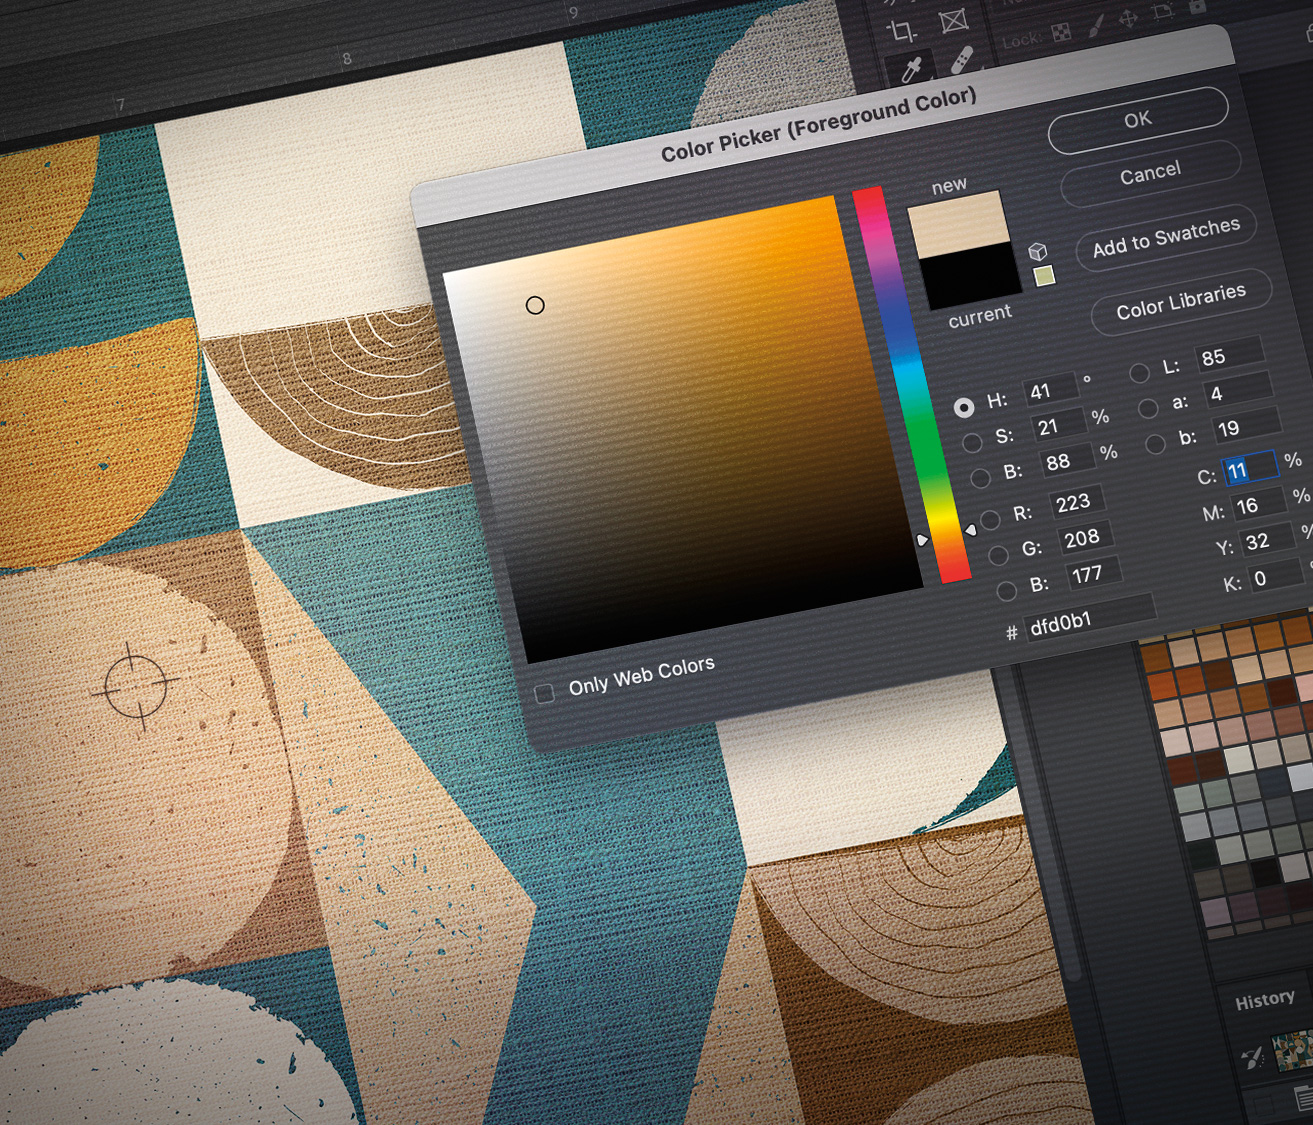This screenshot has width=1313, height=1125.
Task: Click the Cancel button
Action: click(1150, 174)
